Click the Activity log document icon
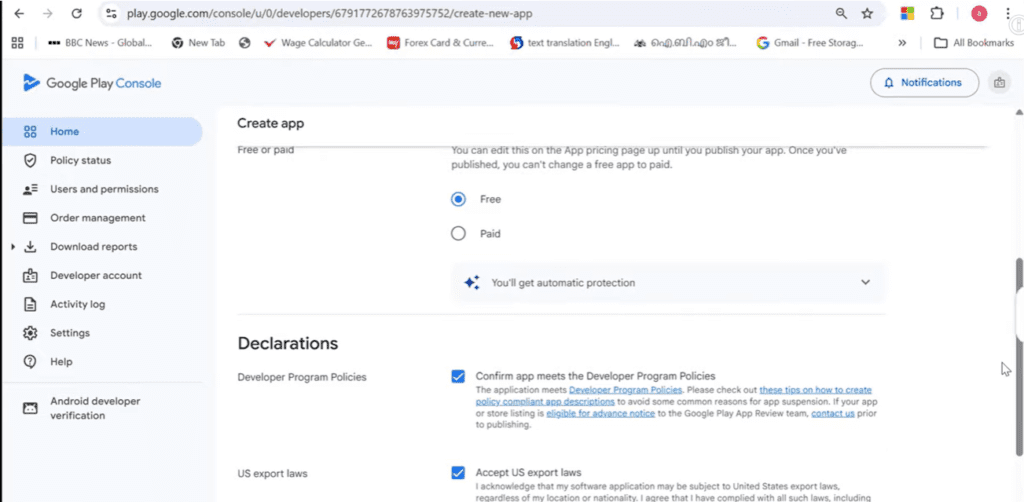 click(x=30, y=304)
